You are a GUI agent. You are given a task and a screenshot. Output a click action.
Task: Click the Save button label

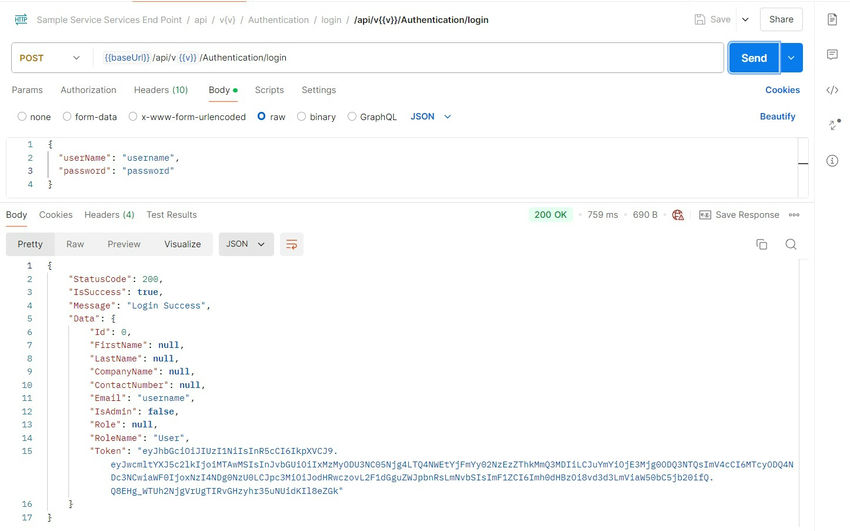click(x=720, y=20)
